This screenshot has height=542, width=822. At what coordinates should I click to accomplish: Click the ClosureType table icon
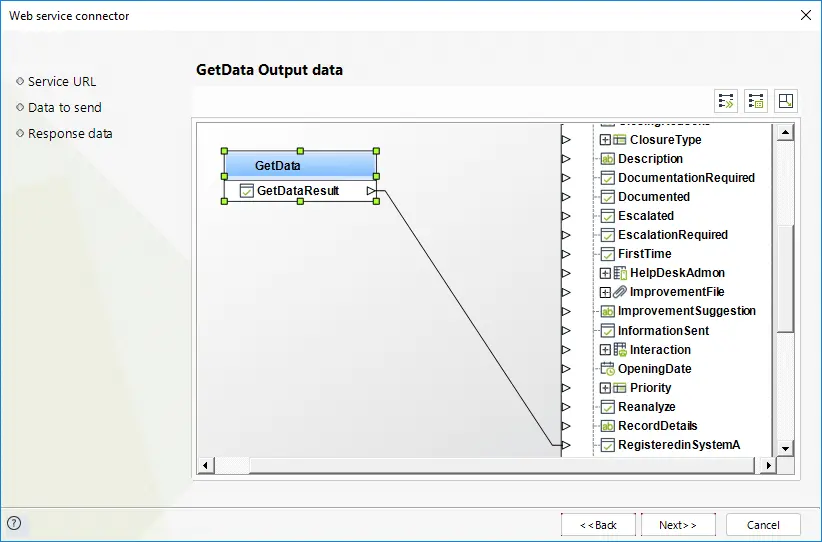pos(620,140)
